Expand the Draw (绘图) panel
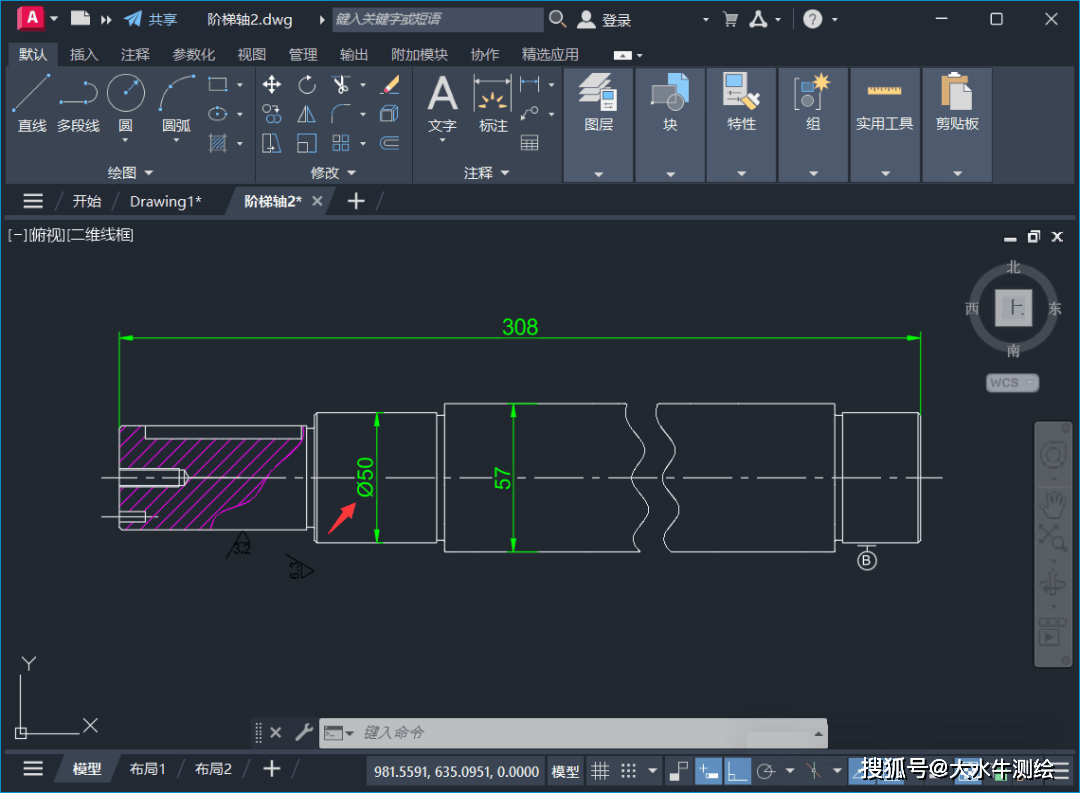Image resolution: width=1080 pixels, height=793 pixels. (130, 172)
